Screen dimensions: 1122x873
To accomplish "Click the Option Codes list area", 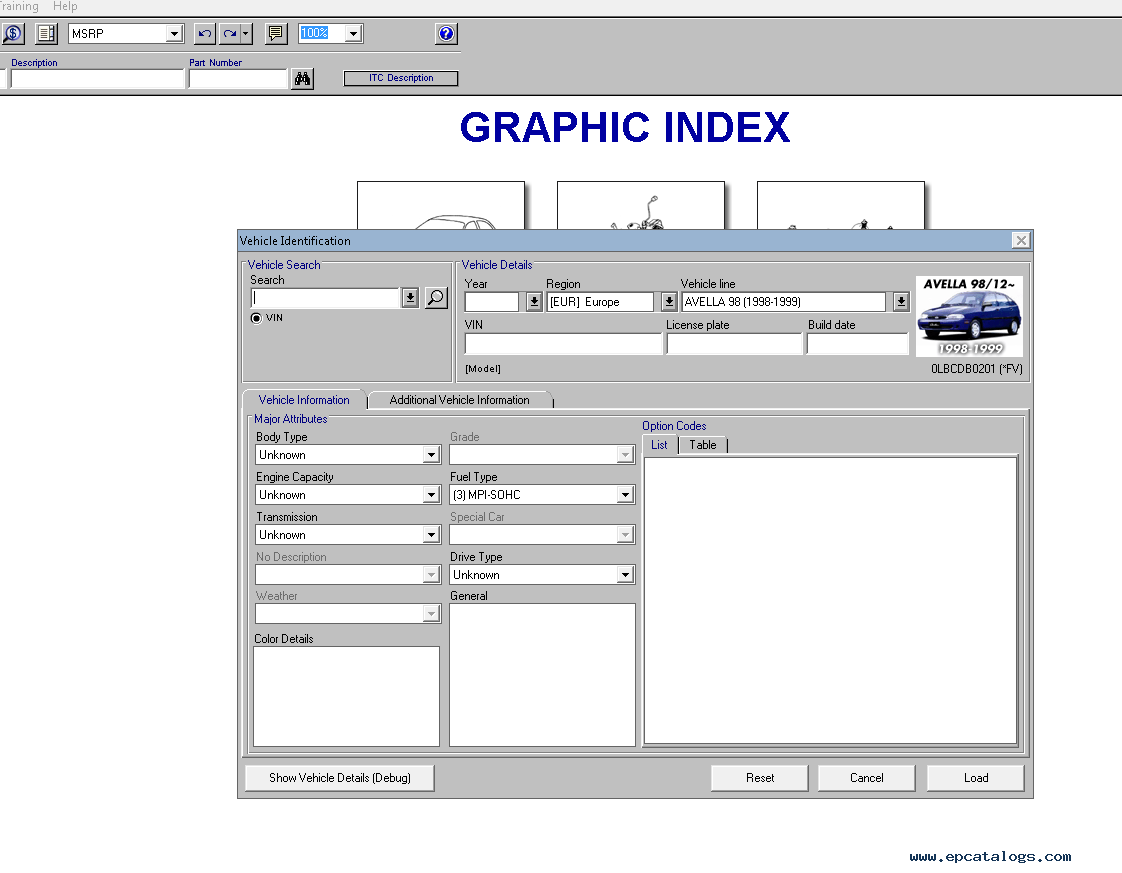I will pyautogui.click(x=830, y=600).
